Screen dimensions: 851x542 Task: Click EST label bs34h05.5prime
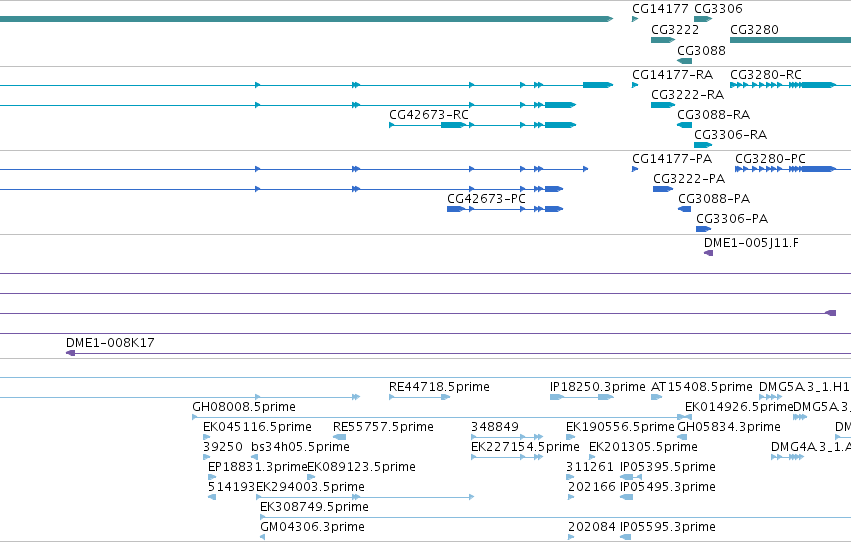[x=300, y=448]
